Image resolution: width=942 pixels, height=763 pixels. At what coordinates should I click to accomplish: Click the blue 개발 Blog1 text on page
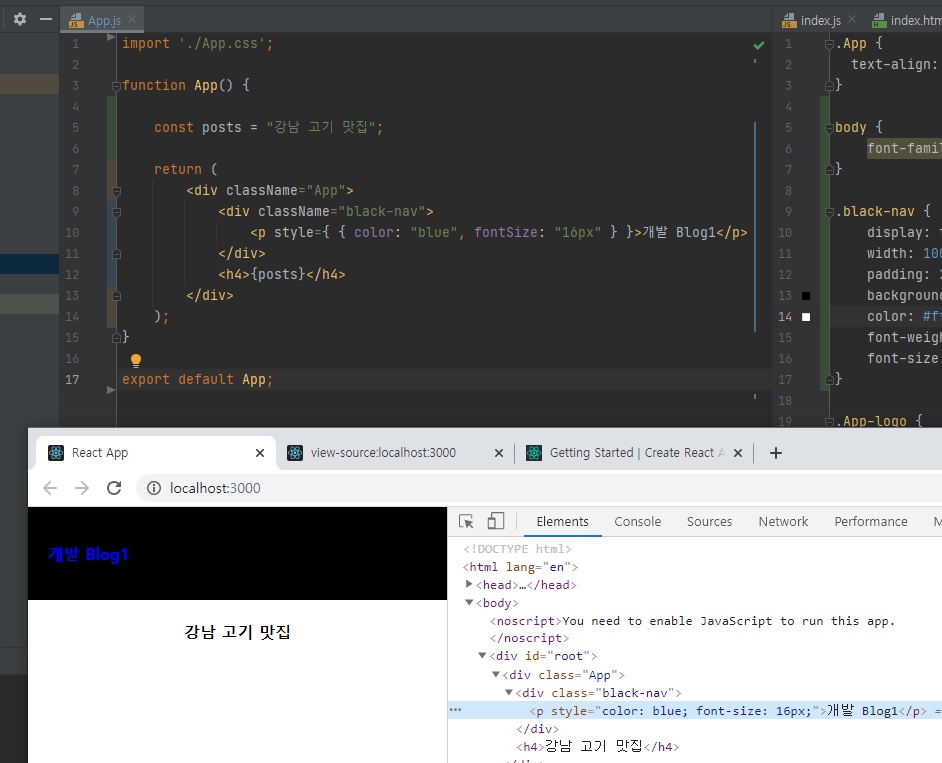point(88,555)
